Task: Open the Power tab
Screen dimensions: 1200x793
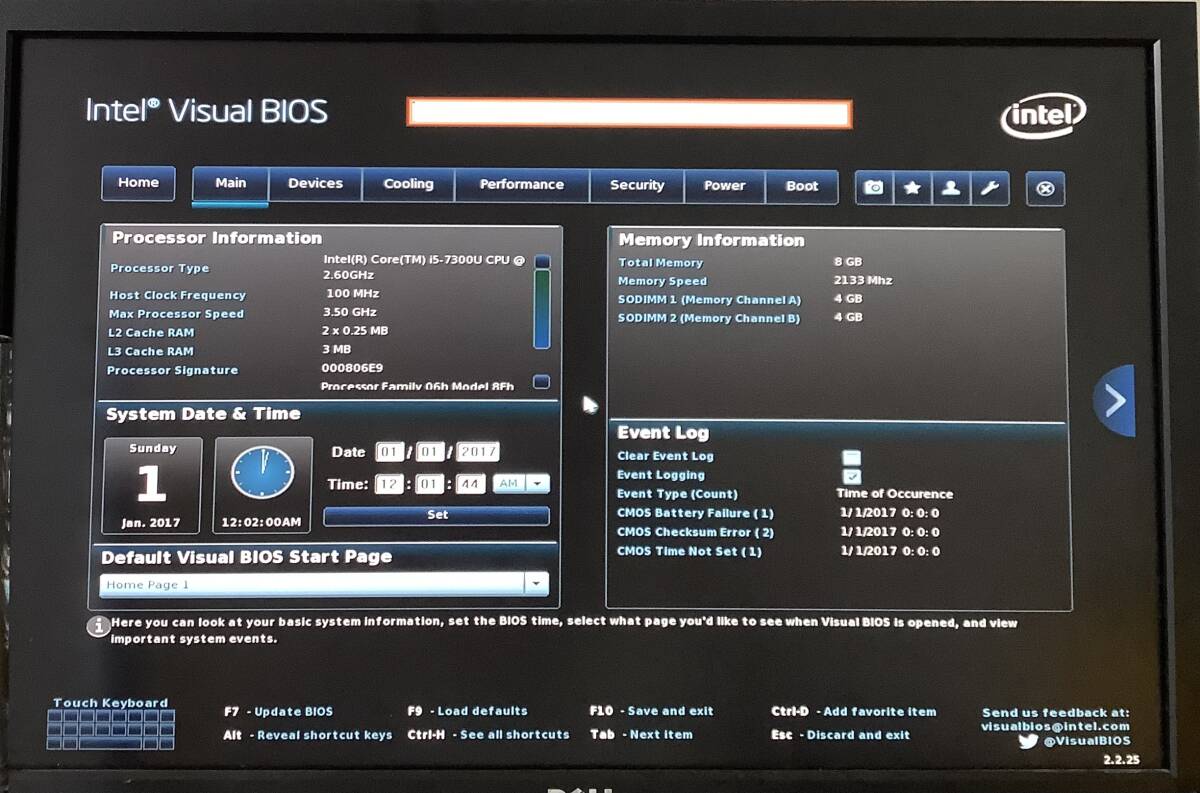Action: click(724, 186)
